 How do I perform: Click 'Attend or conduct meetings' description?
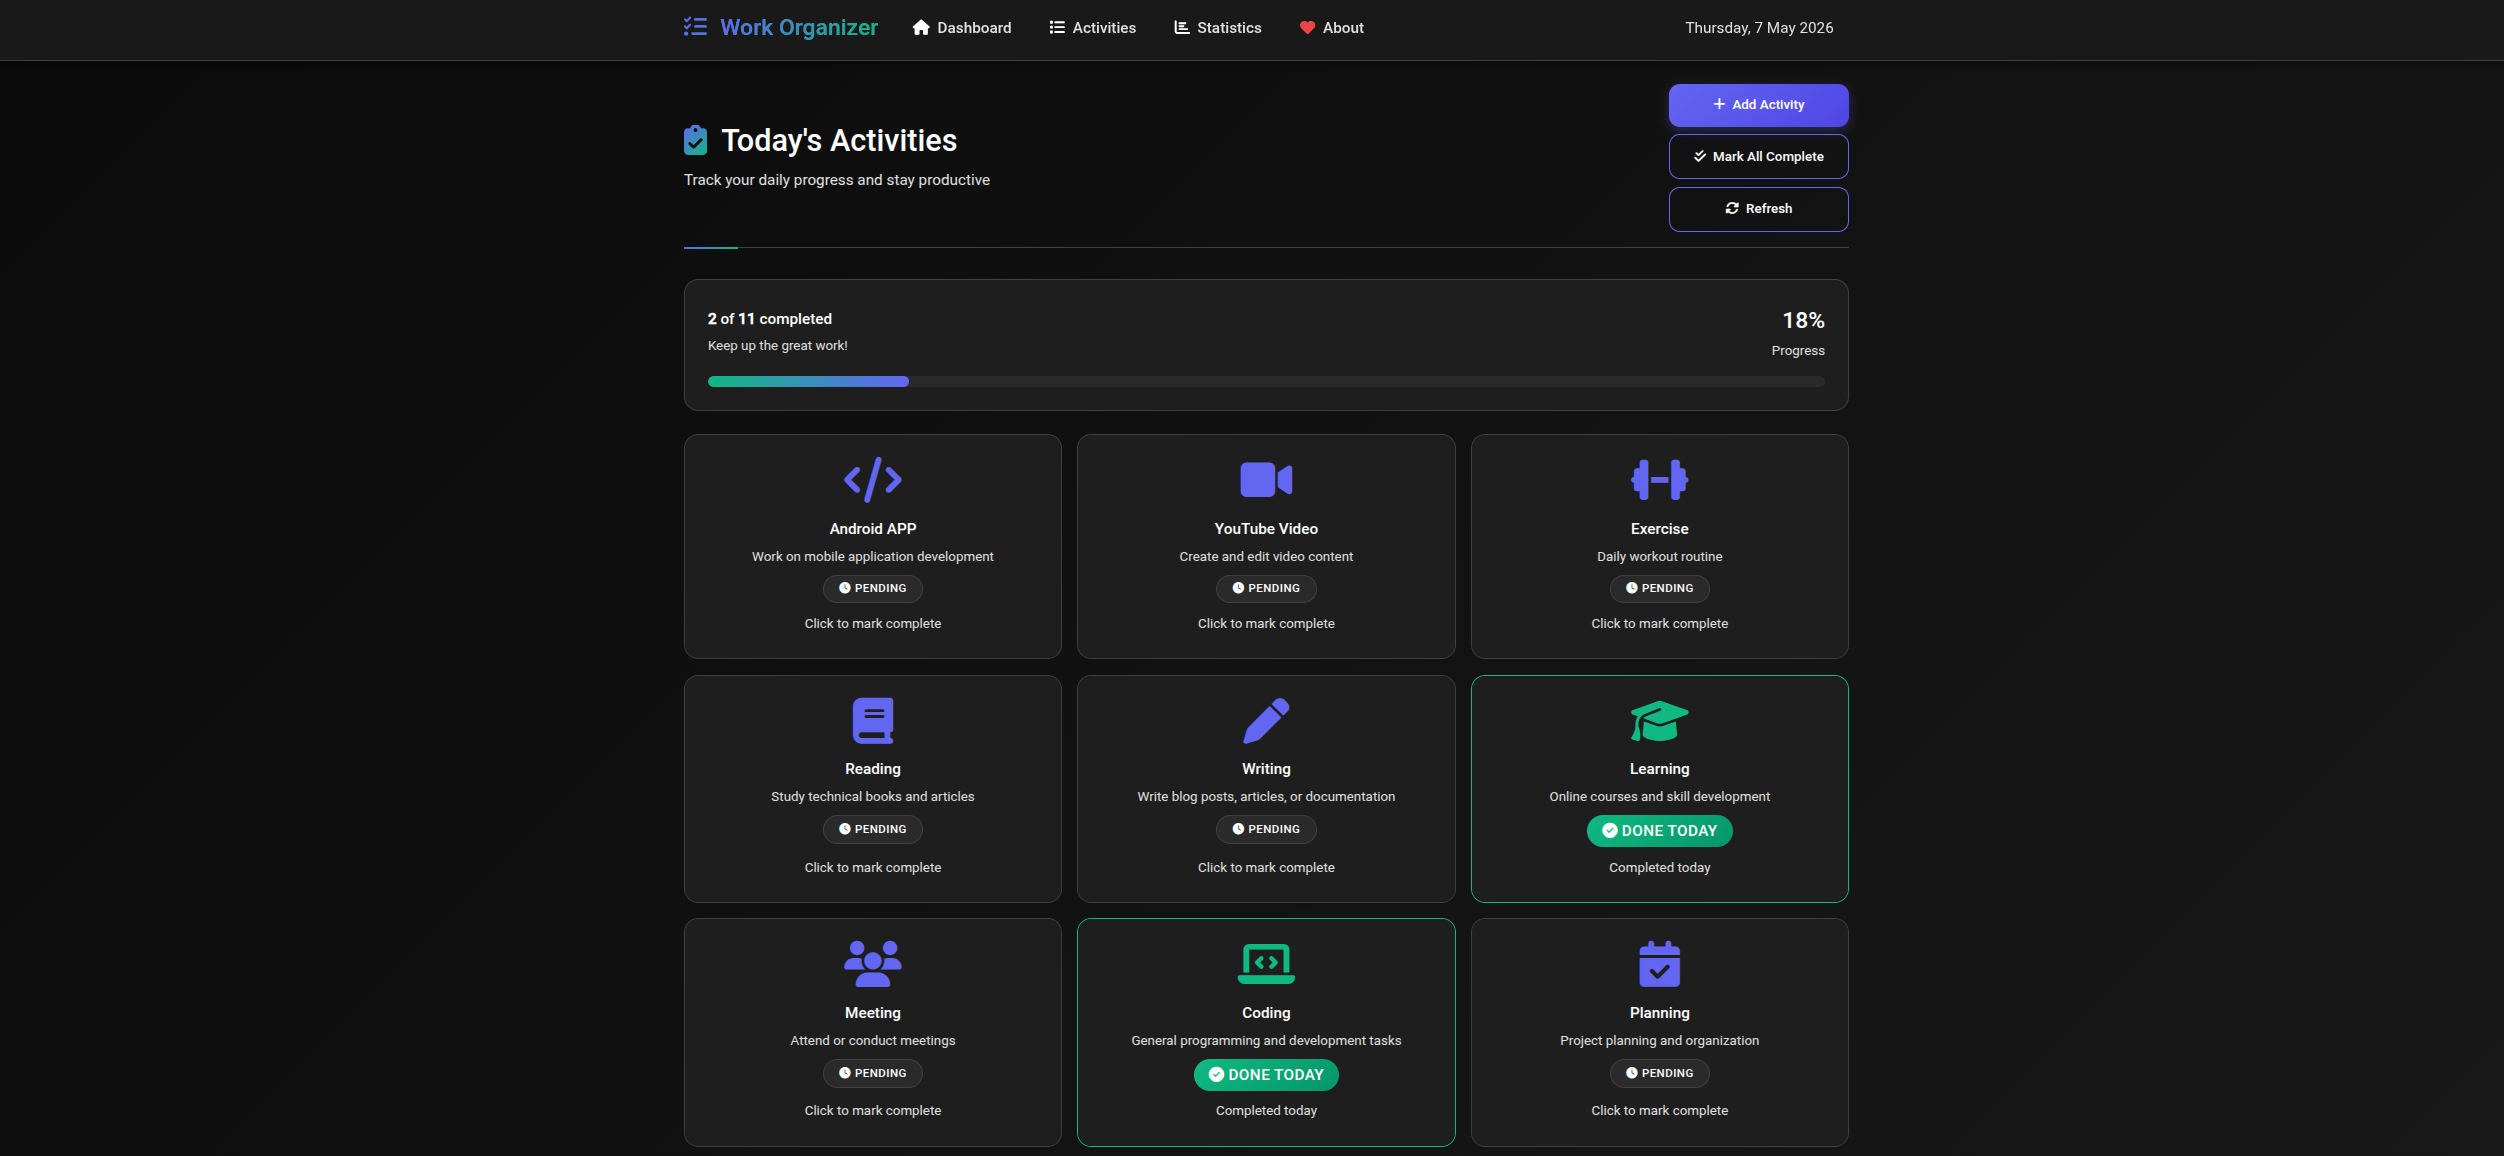click(872, 1040)
